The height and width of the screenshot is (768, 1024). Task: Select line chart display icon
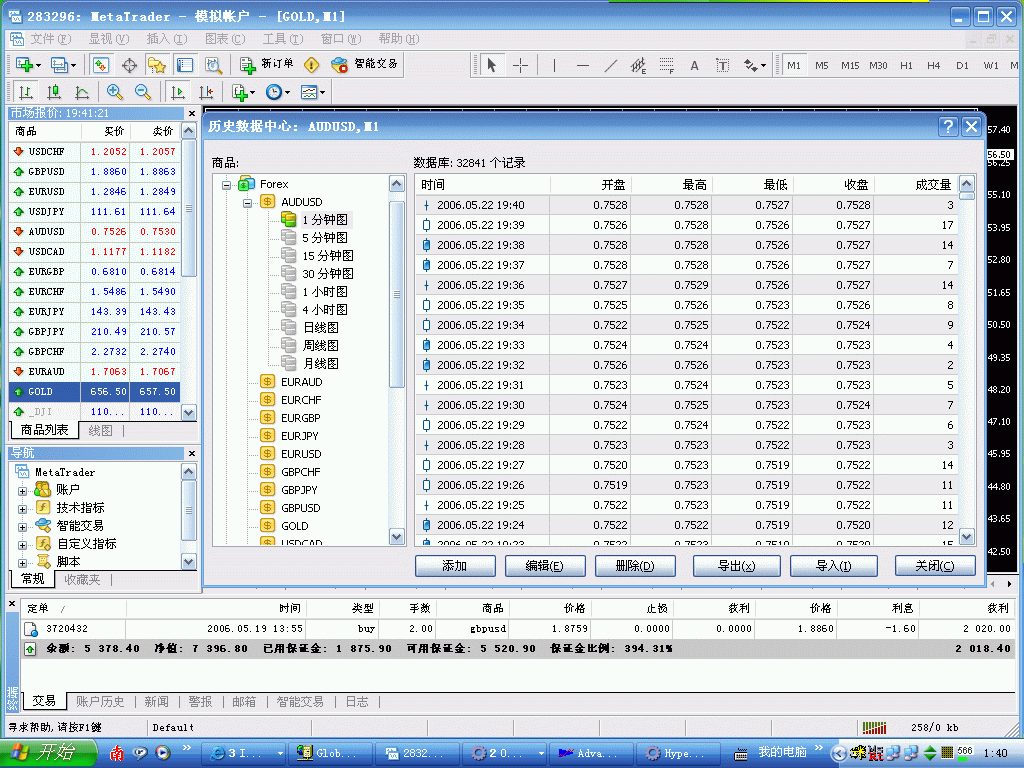coord(82,92)
